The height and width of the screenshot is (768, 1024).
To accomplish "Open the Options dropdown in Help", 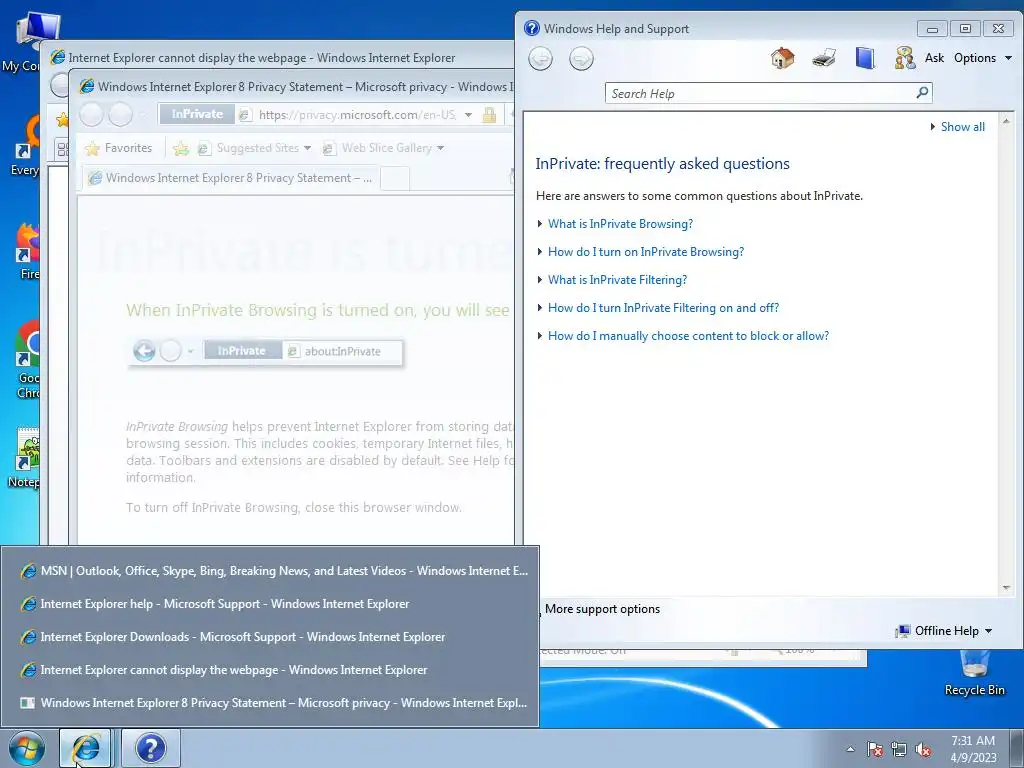I will point(982,58).
